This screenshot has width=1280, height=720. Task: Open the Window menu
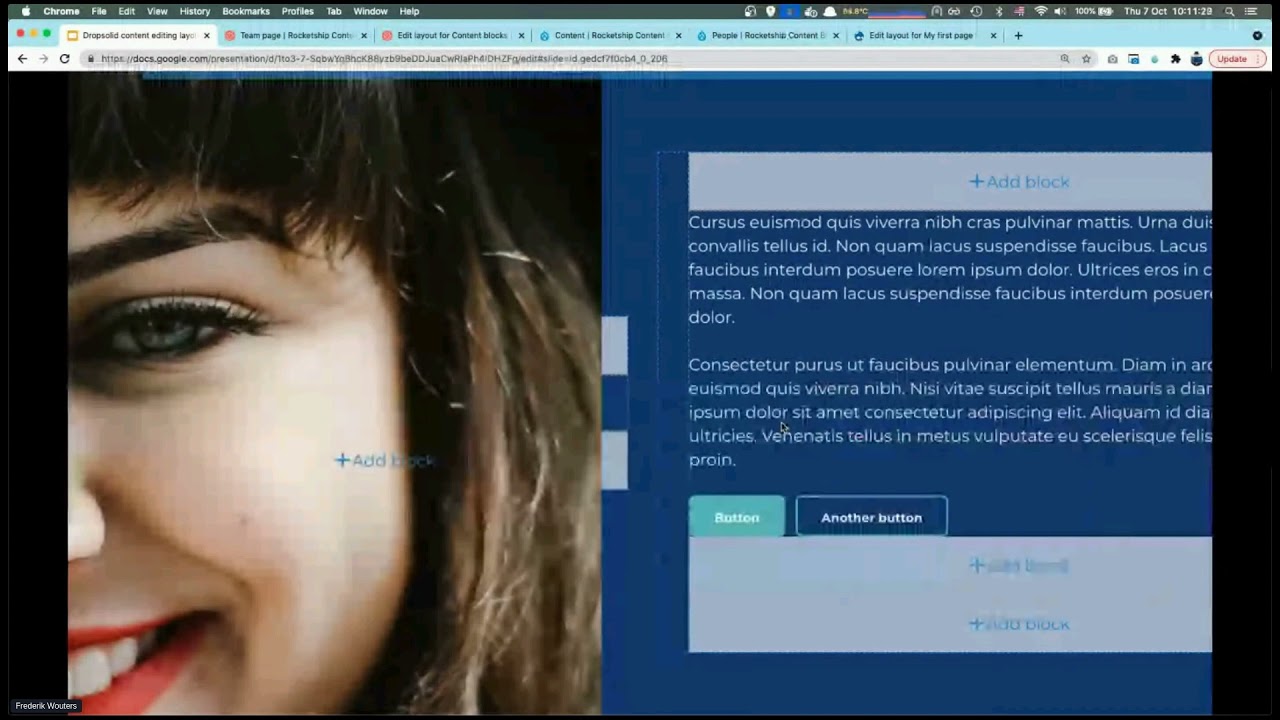(370, 11)
